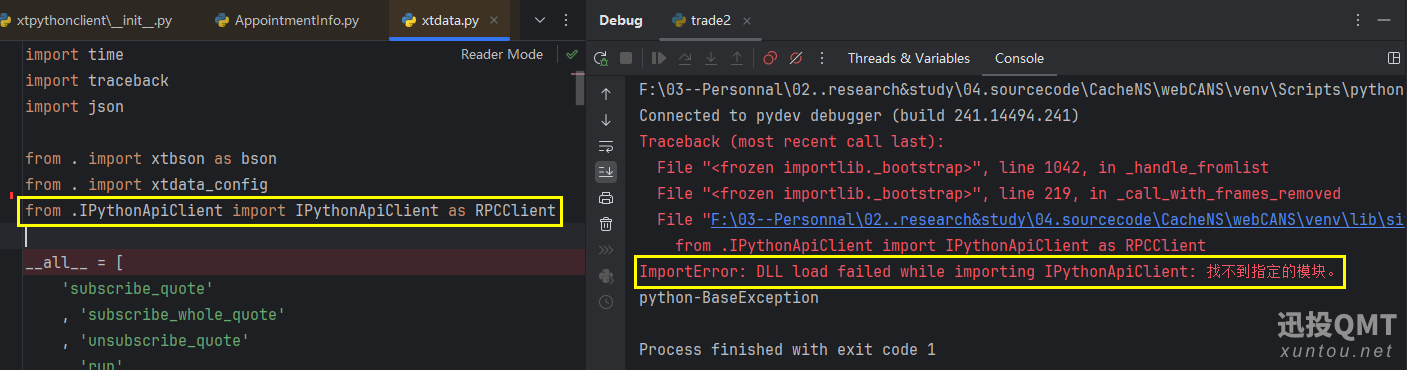
Task: Move up the stack trace arrow
Action: click(x=606, y=94)
